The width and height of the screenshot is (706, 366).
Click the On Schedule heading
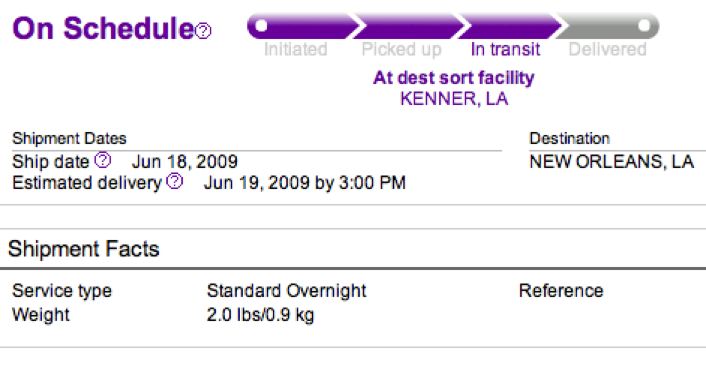point(103,28)
